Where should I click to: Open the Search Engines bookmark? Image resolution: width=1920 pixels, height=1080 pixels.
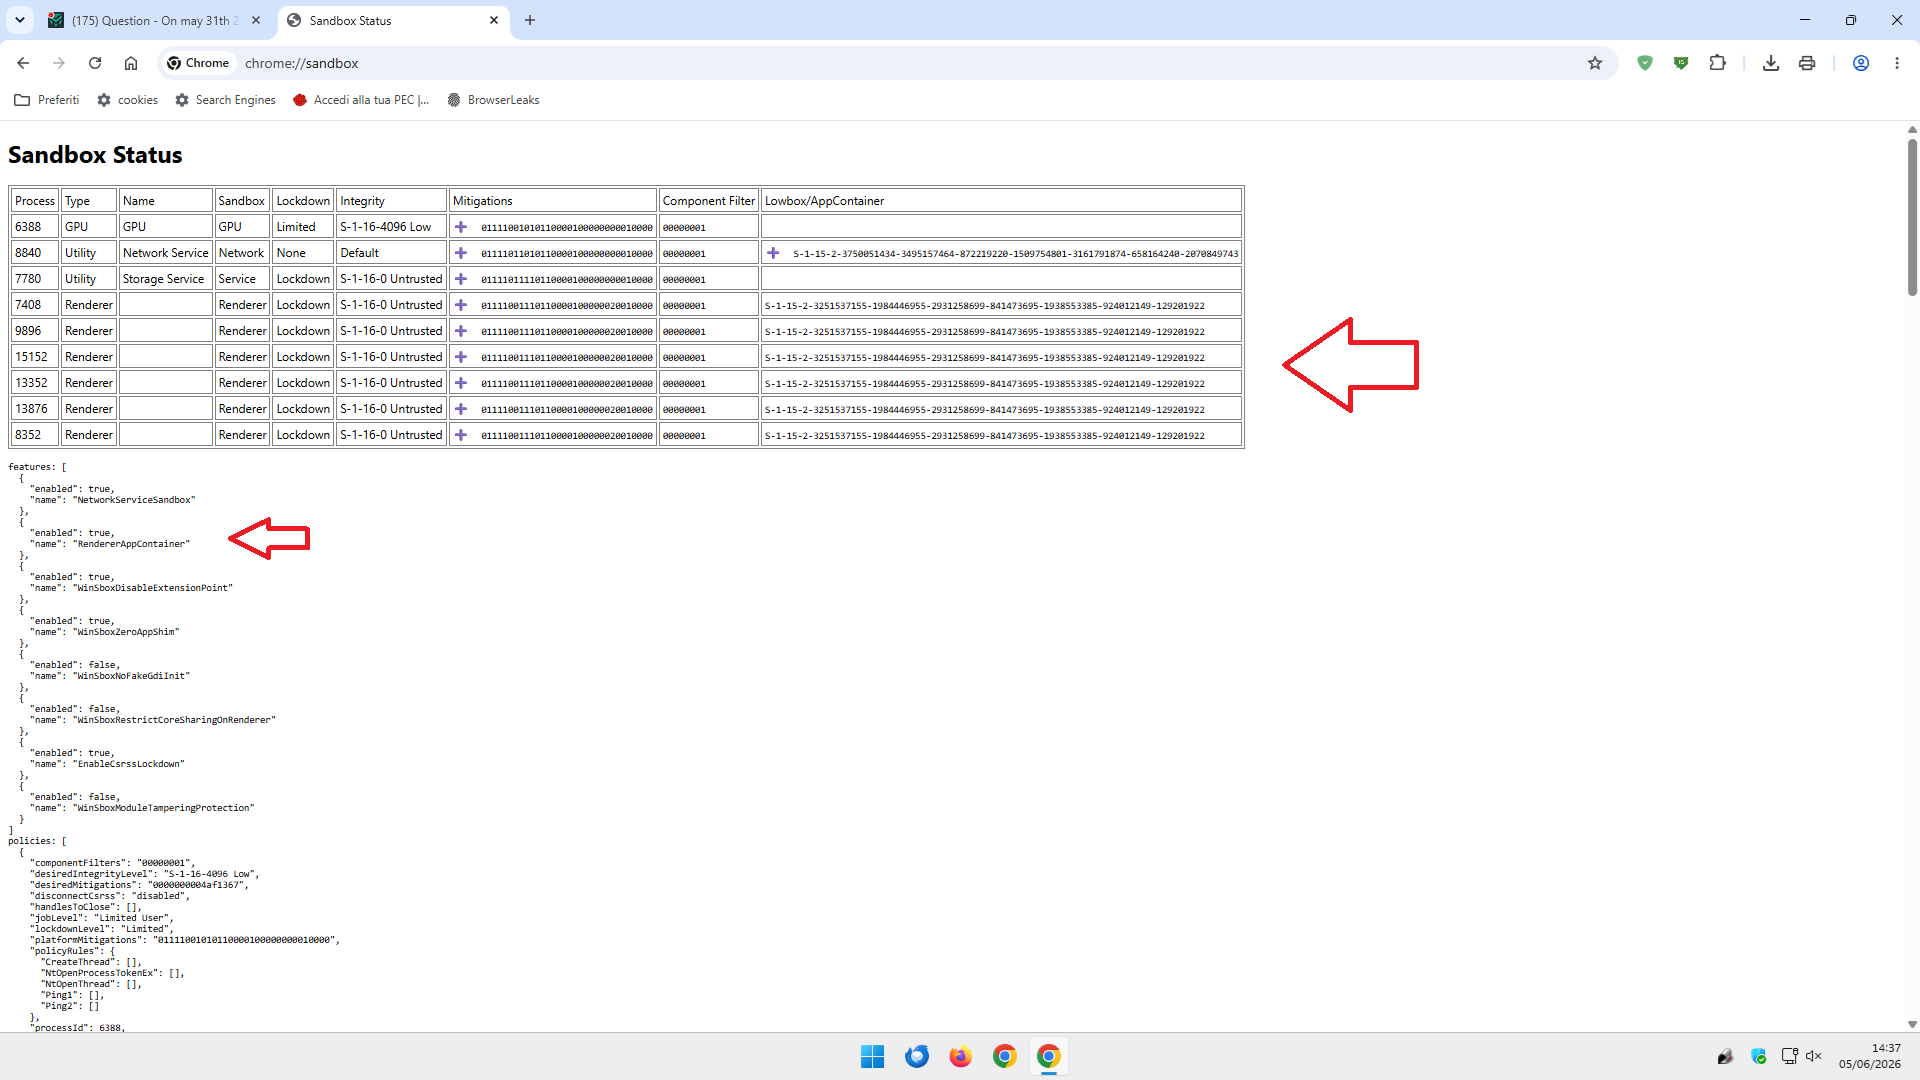(225, 100)
